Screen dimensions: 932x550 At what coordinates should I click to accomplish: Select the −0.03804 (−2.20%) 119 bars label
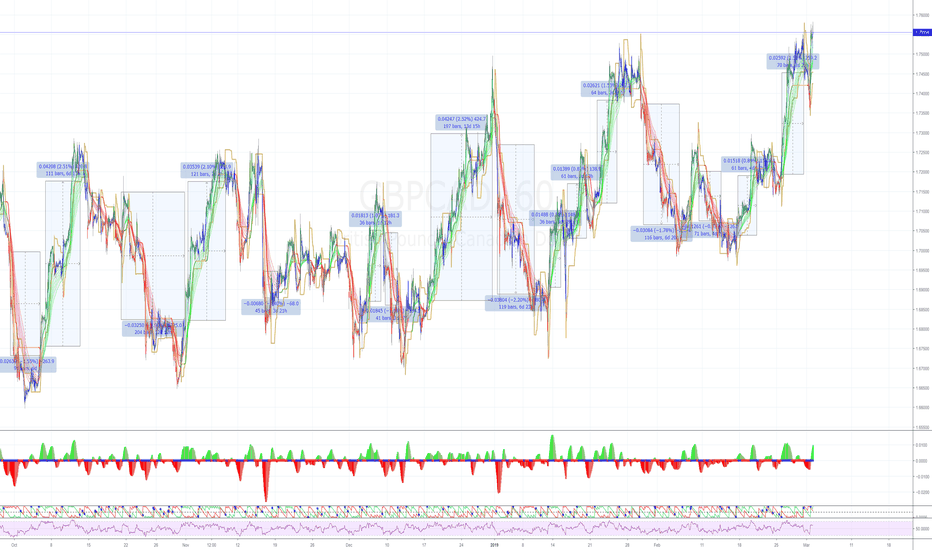(x=515, y=304)
